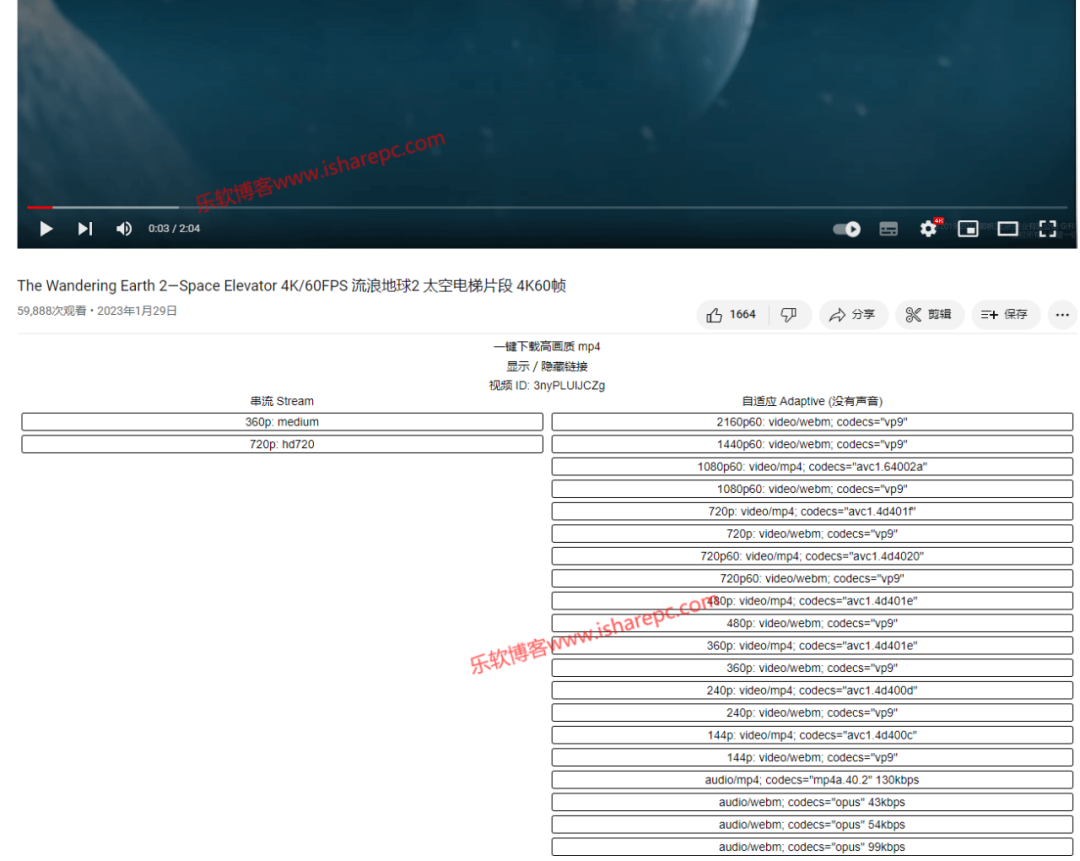Viewport: 1080px width, 861px height.
Task: Turn on subtitles captions
Action: click(x=889, y=229)
